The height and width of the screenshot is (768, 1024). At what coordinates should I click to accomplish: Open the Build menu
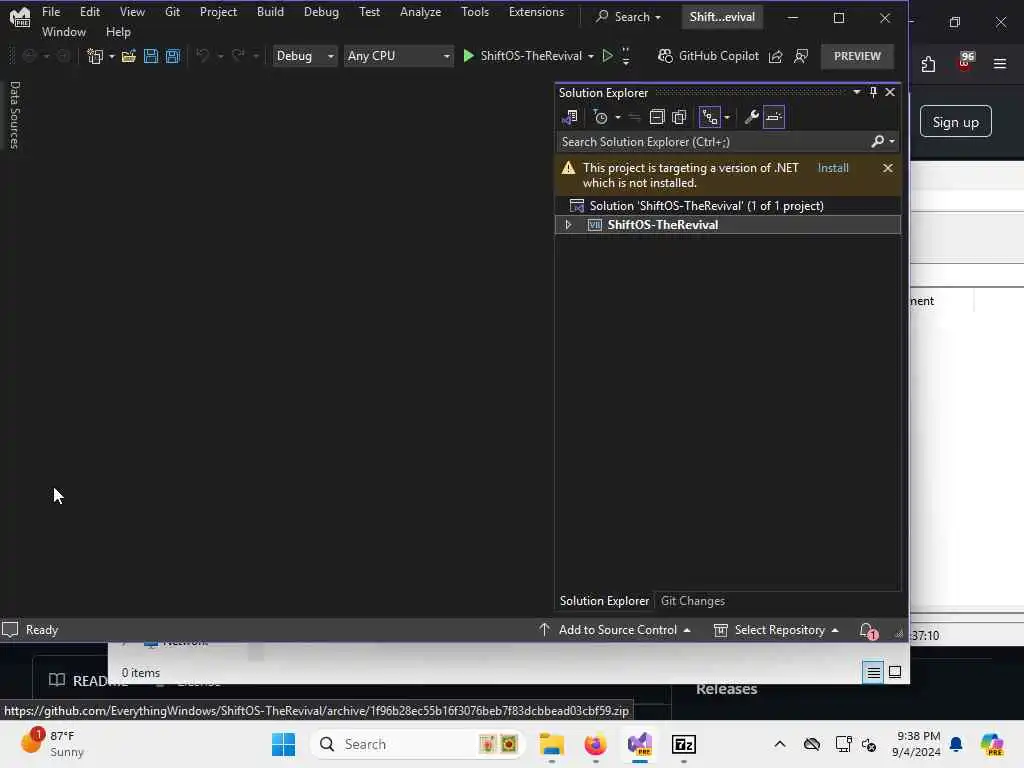coord(270,12)
